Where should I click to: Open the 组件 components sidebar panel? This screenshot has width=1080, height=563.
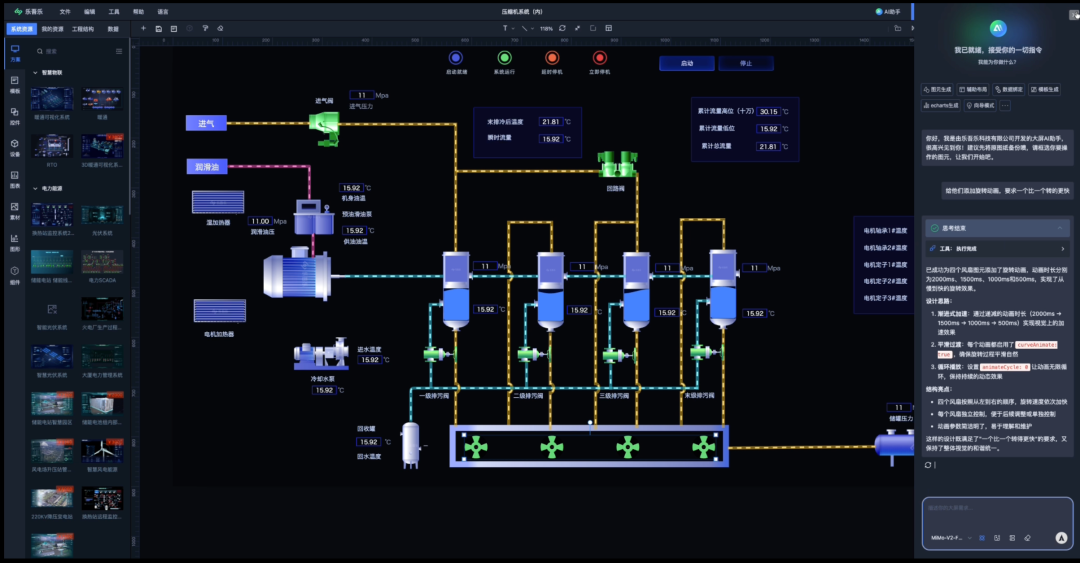pyautogui.click(x=14, y=276)
